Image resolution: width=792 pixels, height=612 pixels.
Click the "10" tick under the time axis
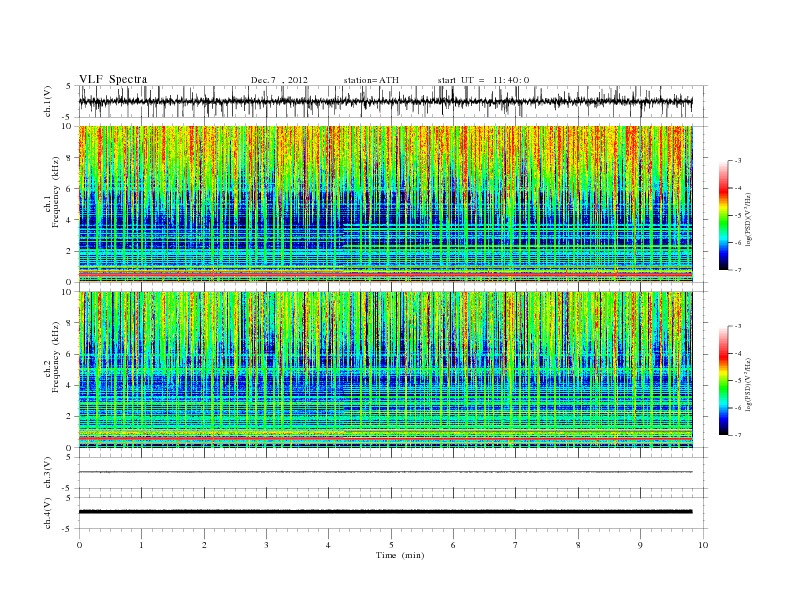click(703, 545)
